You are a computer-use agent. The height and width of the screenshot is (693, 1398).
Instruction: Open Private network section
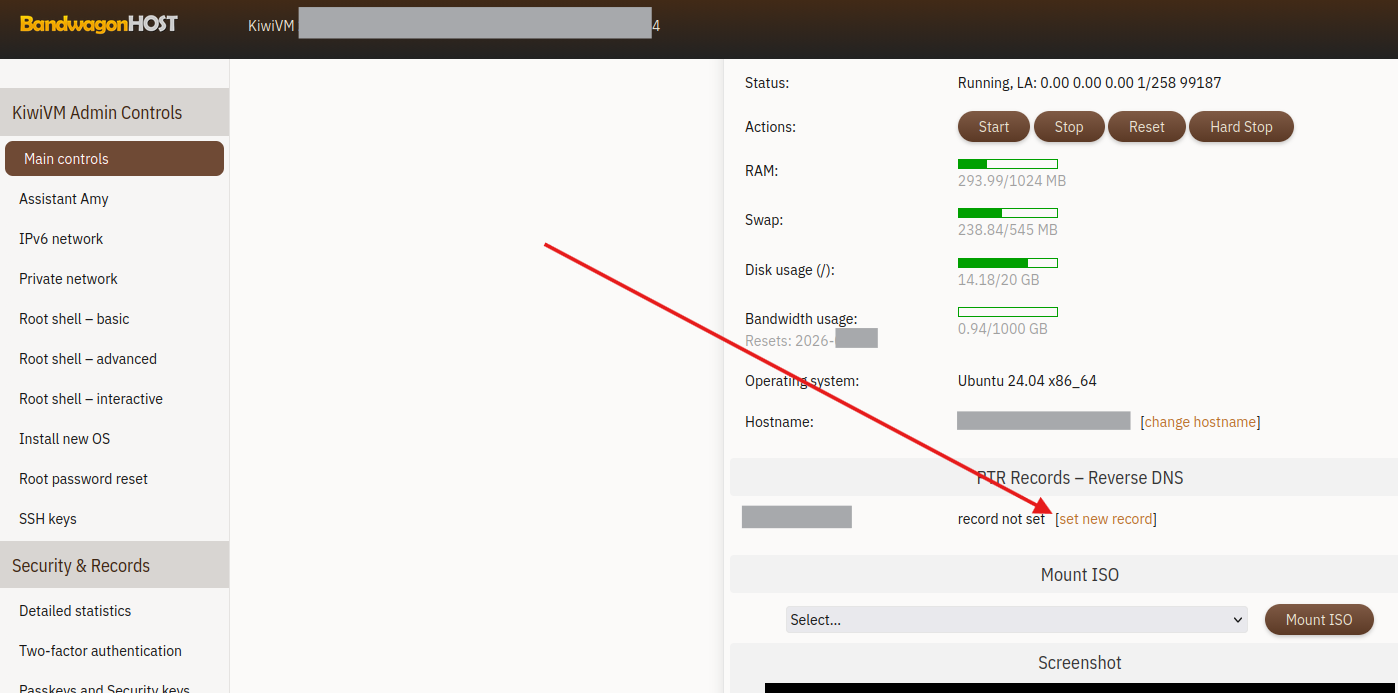(68, 279)
